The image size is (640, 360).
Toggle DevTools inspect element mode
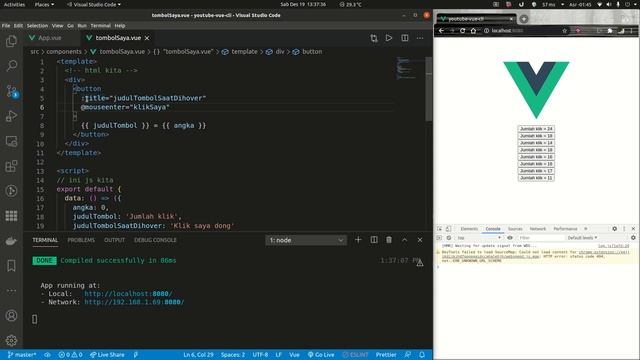pyautogui.click(x=439, y=229)
